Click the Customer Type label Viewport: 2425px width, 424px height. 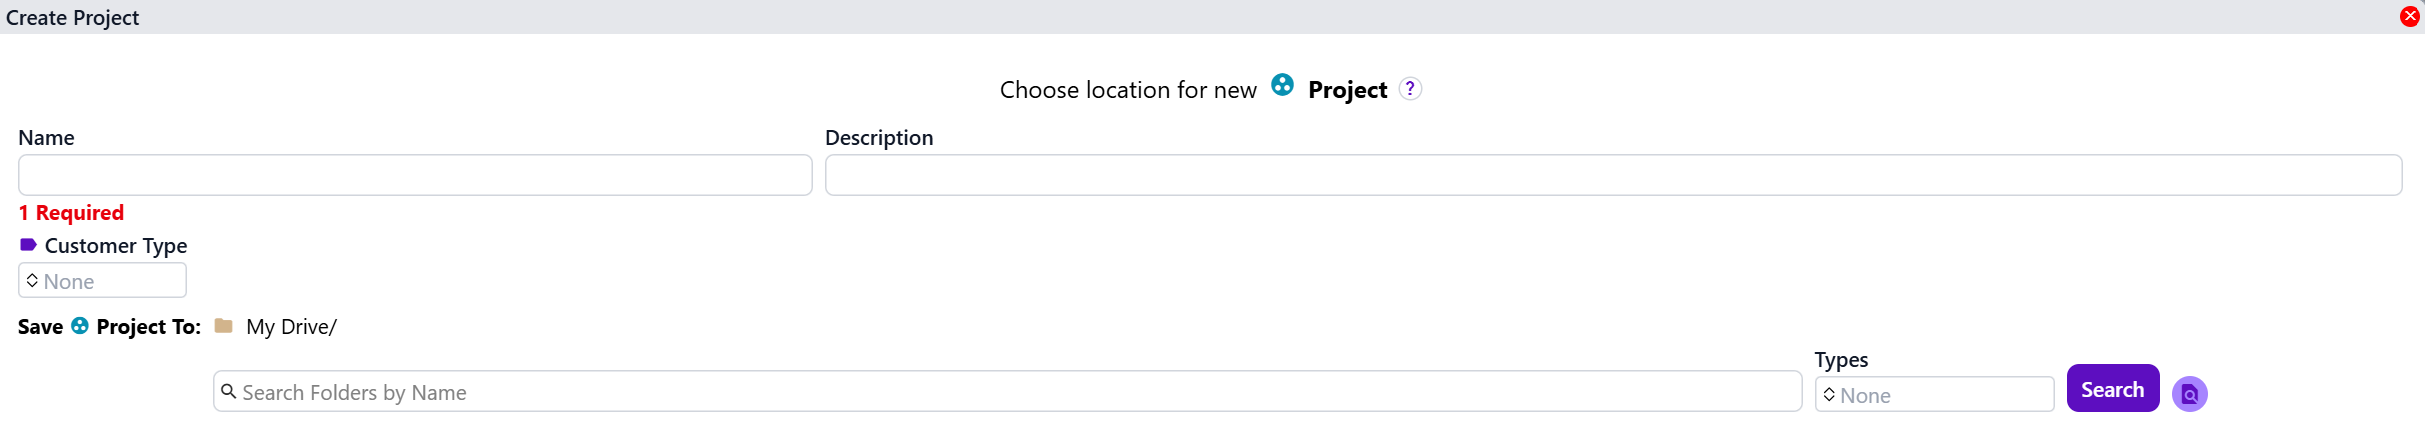(x=116, y=246)
